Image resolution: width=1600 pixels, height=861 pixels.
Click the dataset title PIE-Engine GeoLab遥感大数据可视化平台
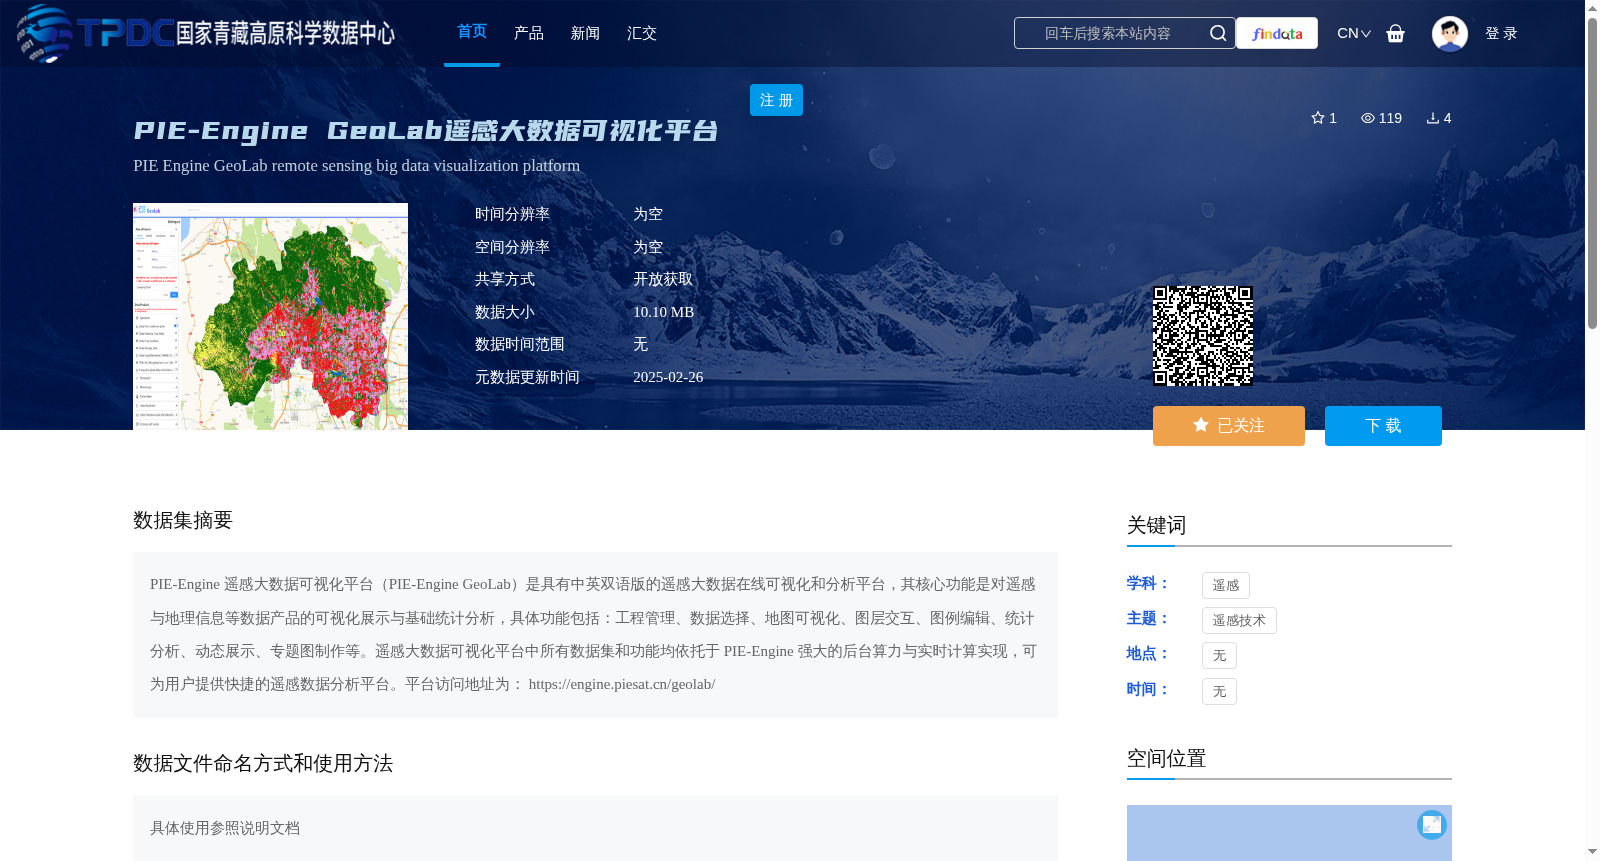tap(426, 131)
